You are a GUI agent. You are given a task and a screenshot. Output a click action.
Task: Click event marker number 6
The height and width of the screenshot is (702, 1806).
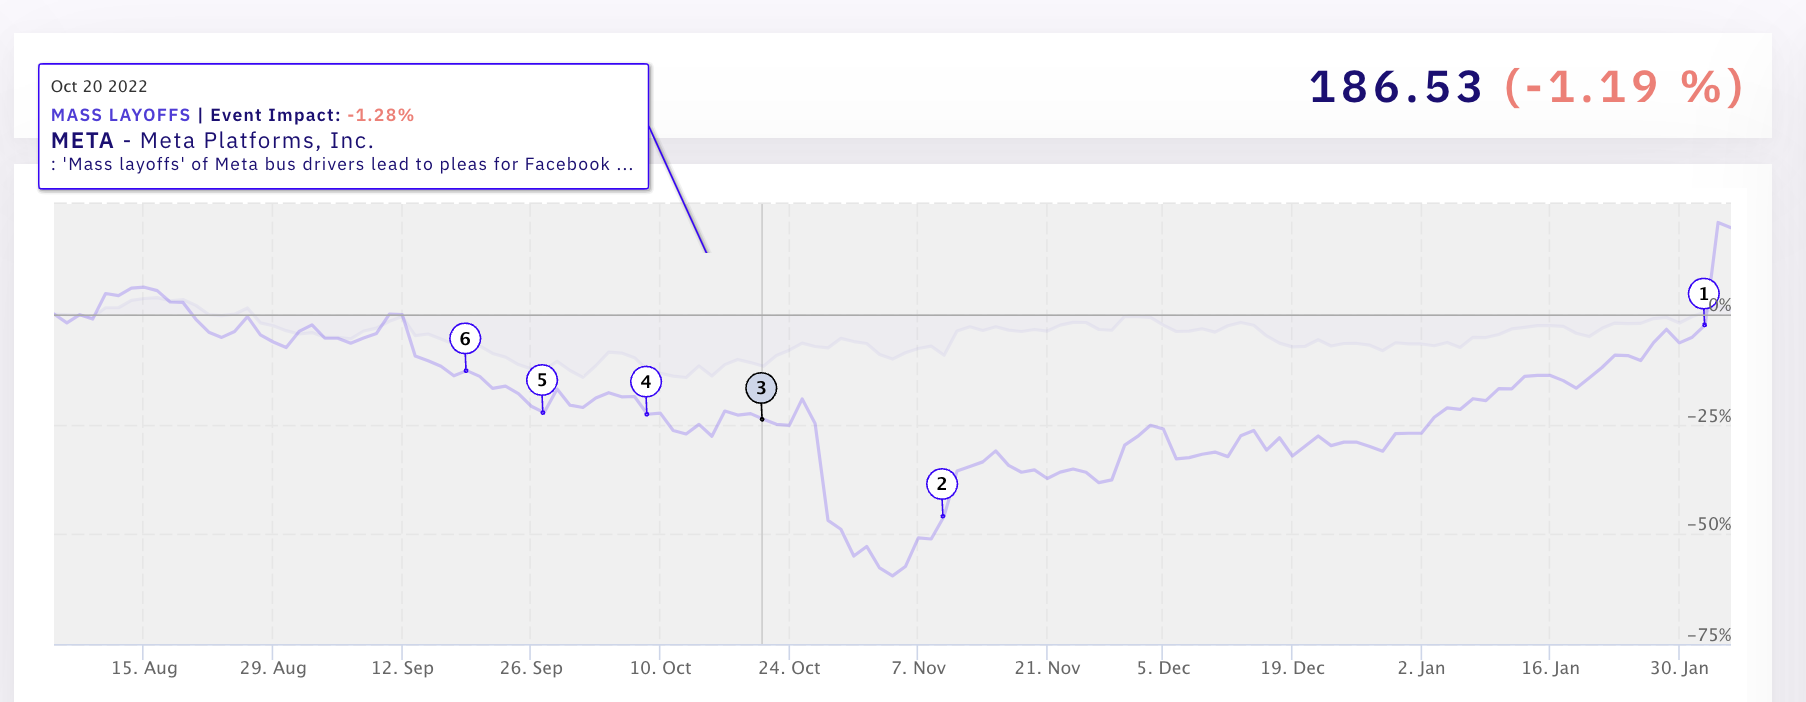(x=465, y=339)
